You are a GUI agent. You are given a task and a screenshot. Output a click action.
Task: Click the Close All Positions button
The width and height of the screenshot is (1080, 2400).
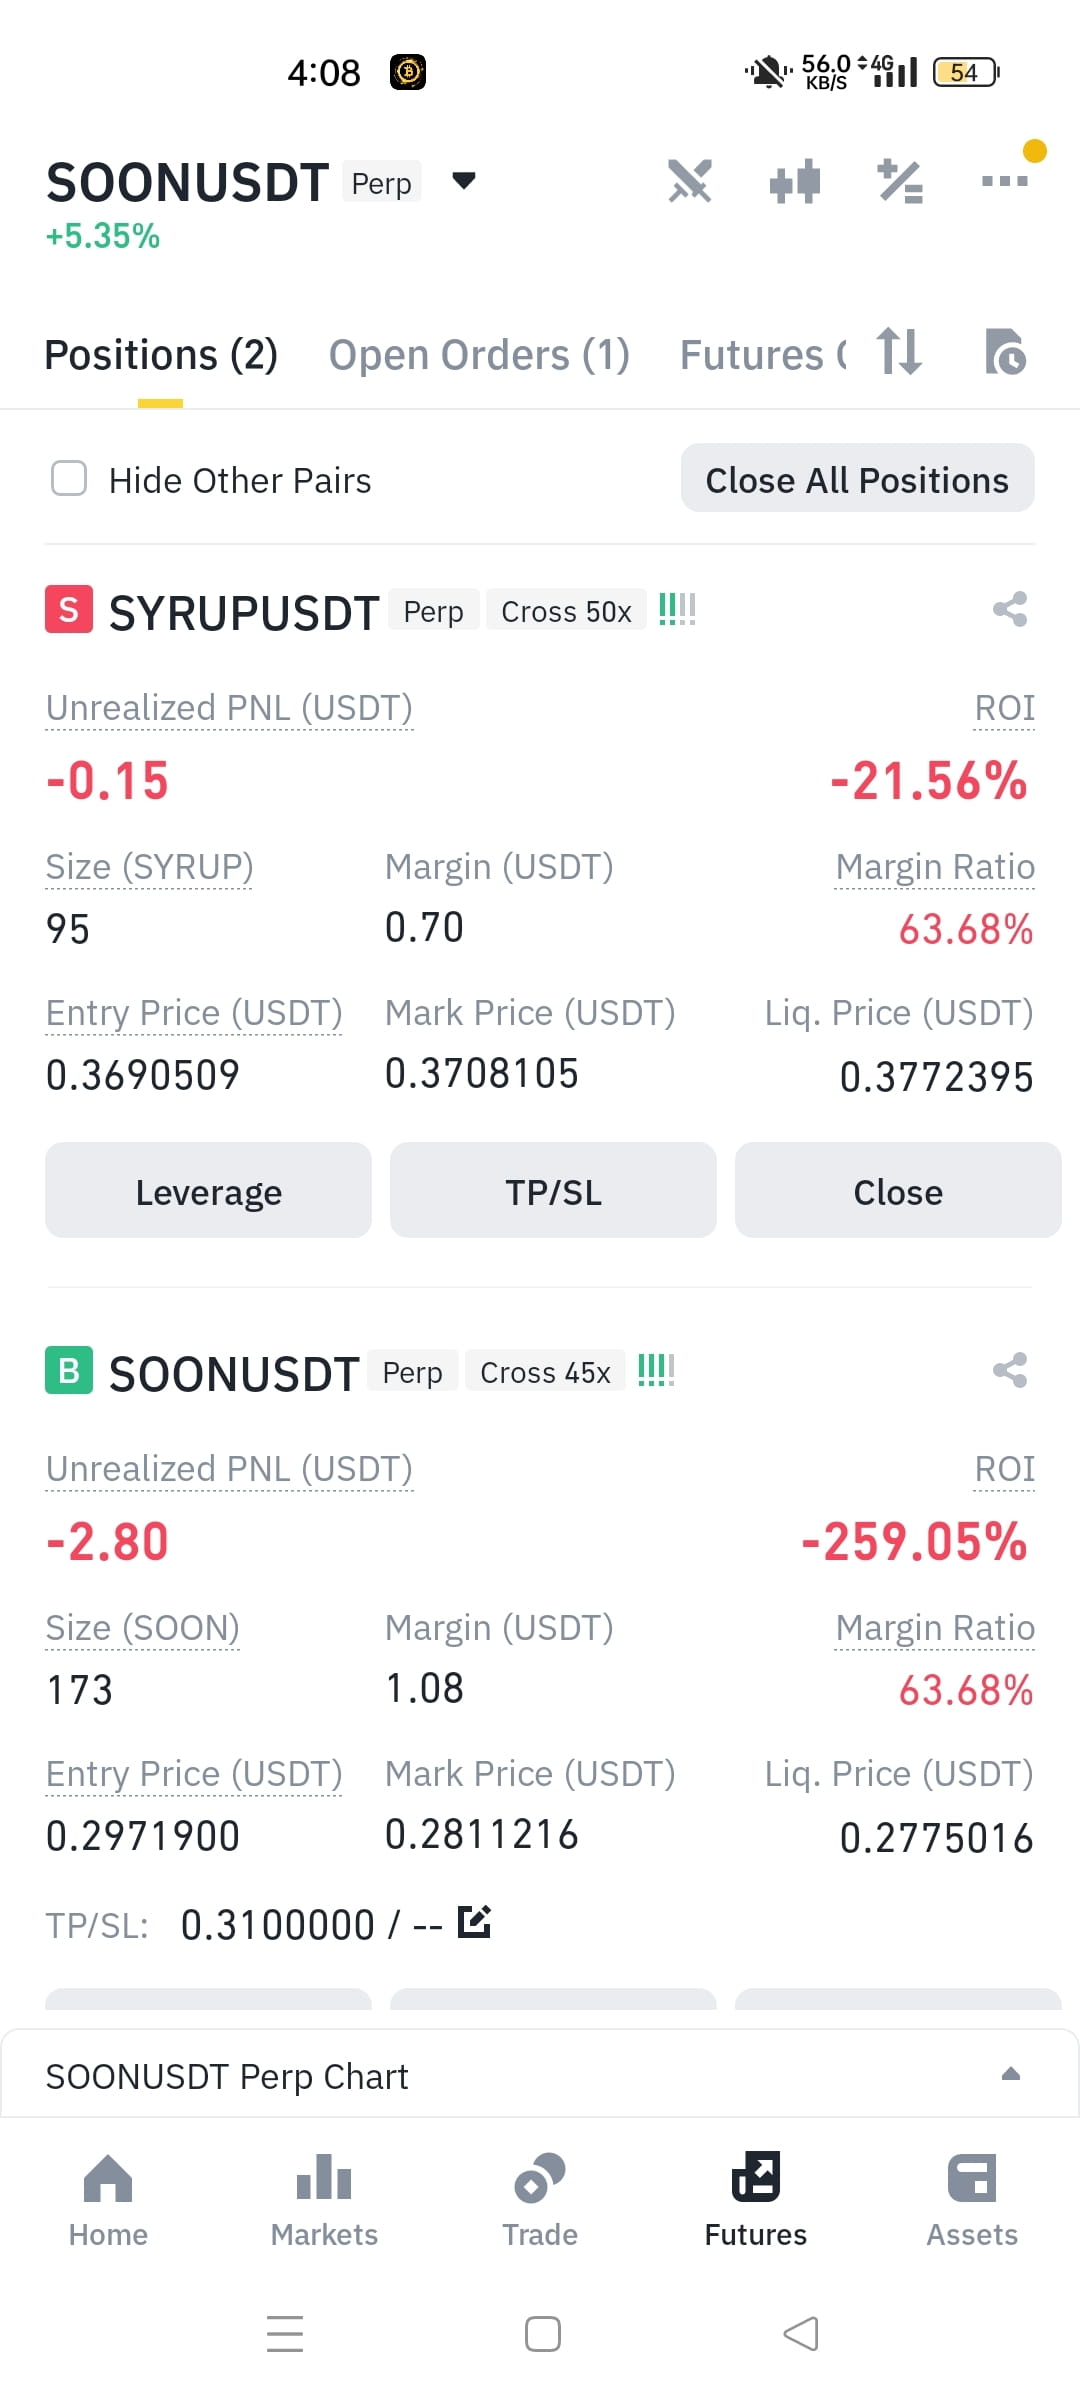click(x=858, y=478)
